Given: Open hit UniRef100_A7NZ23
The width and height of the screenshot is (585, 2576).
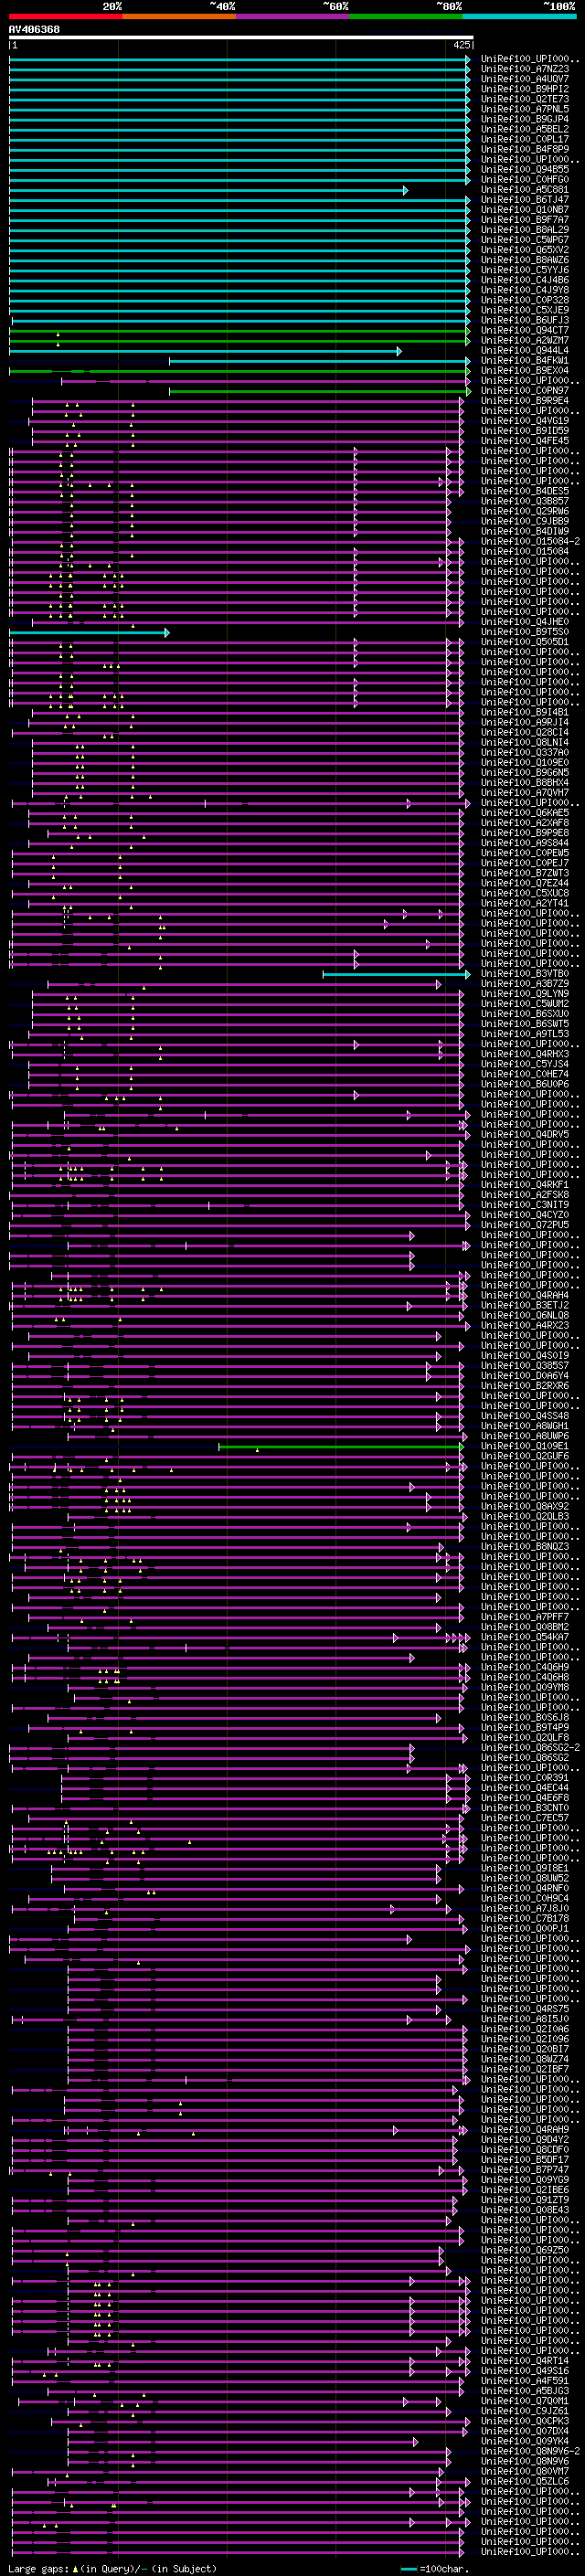Looking at the screenshot, I should [x=525, y=69].
